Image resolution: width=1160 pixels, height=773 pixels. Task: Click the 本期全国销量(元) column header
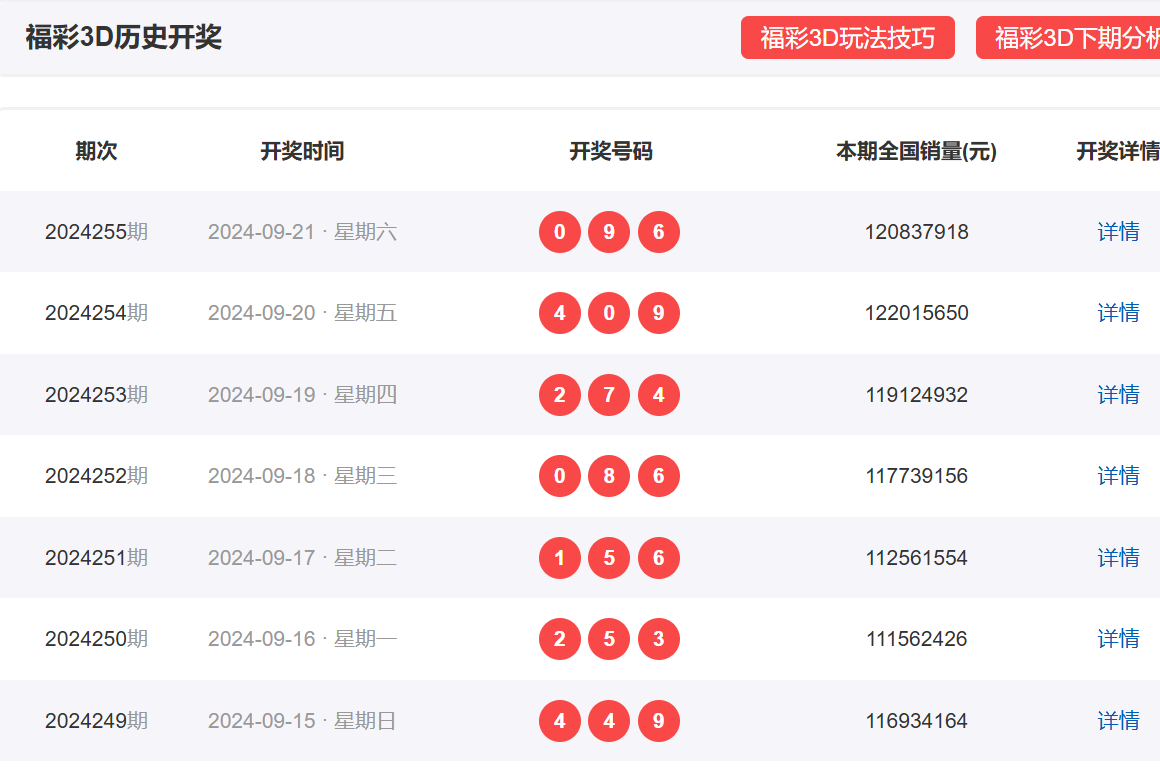(x=916, y=151)
